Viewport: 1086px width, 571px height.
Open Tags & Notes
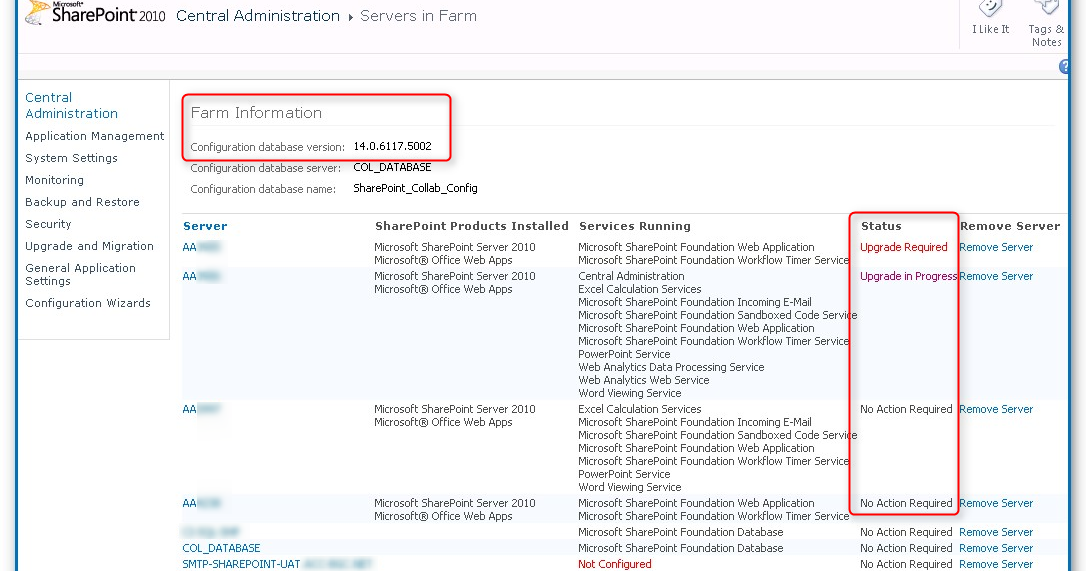point(1046,24)
